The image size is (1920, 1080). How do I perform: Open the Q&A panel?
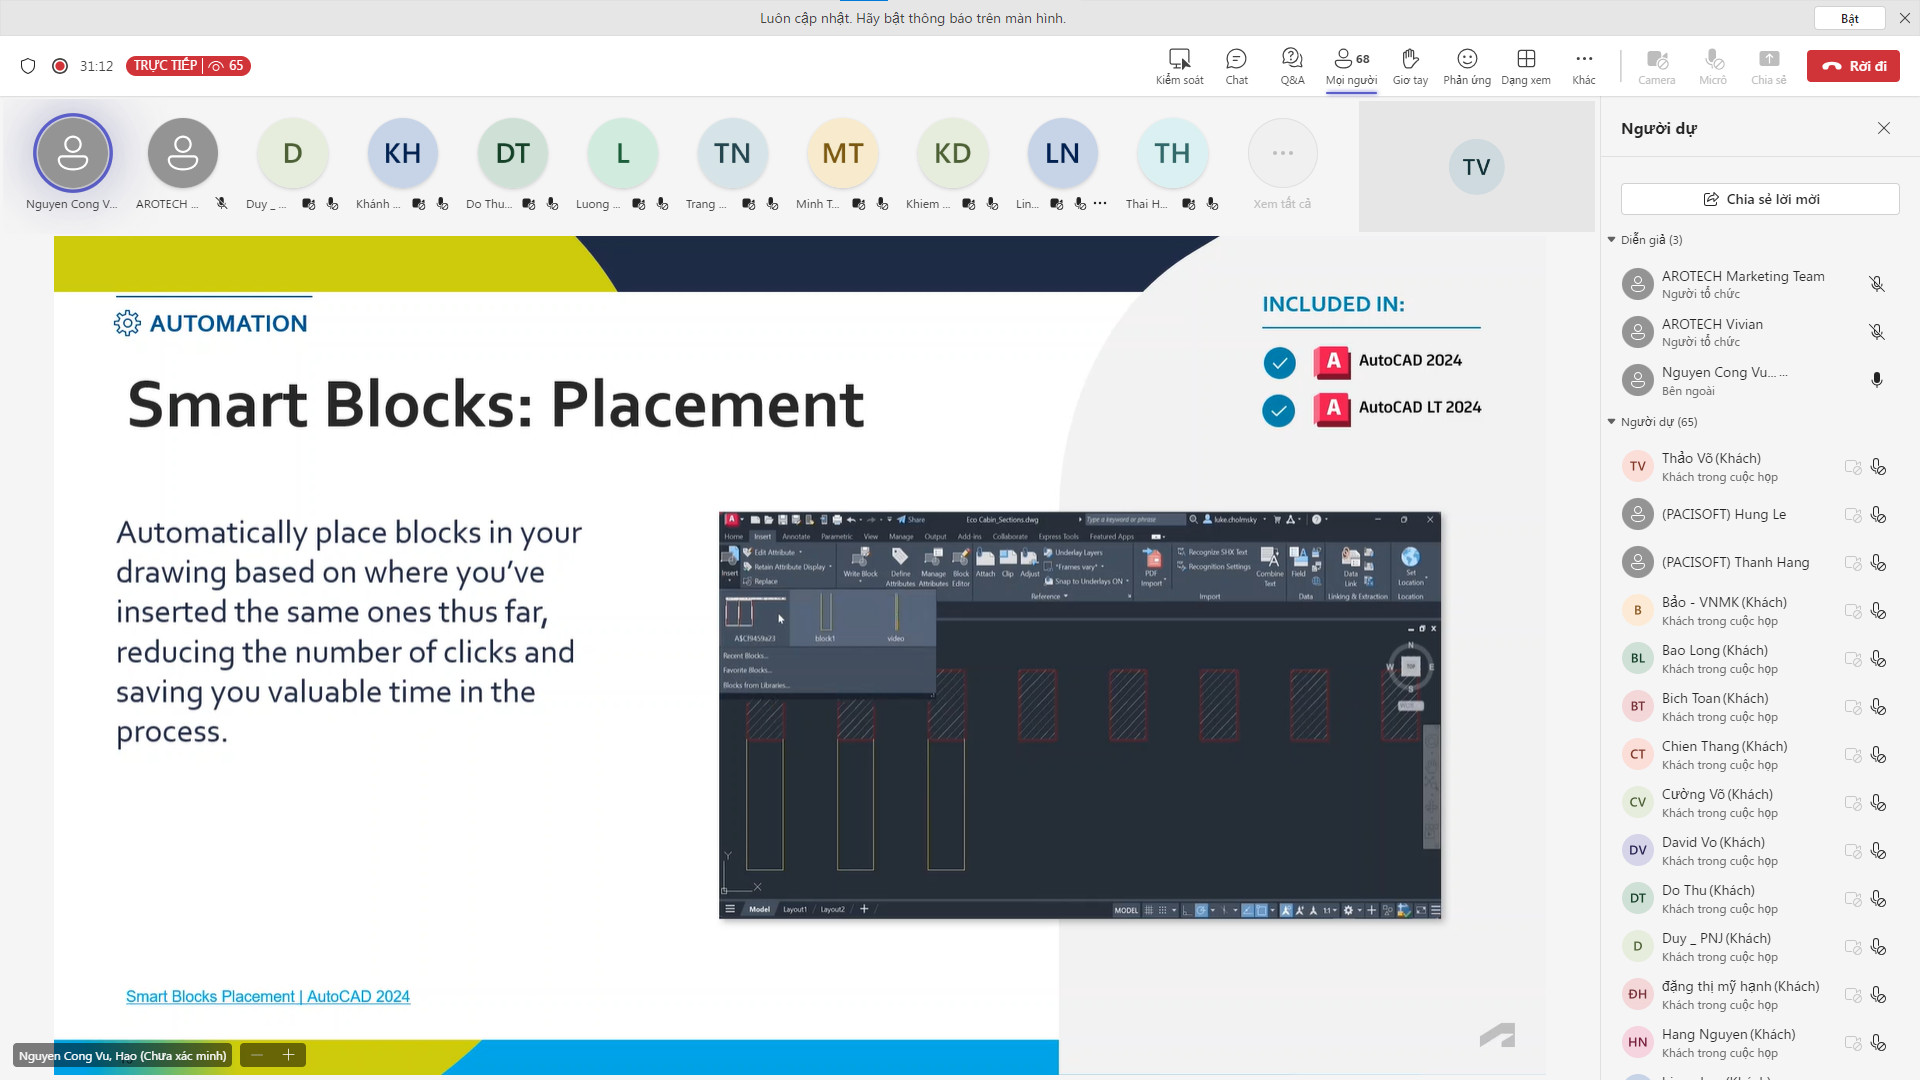(x=1292, y=66)
